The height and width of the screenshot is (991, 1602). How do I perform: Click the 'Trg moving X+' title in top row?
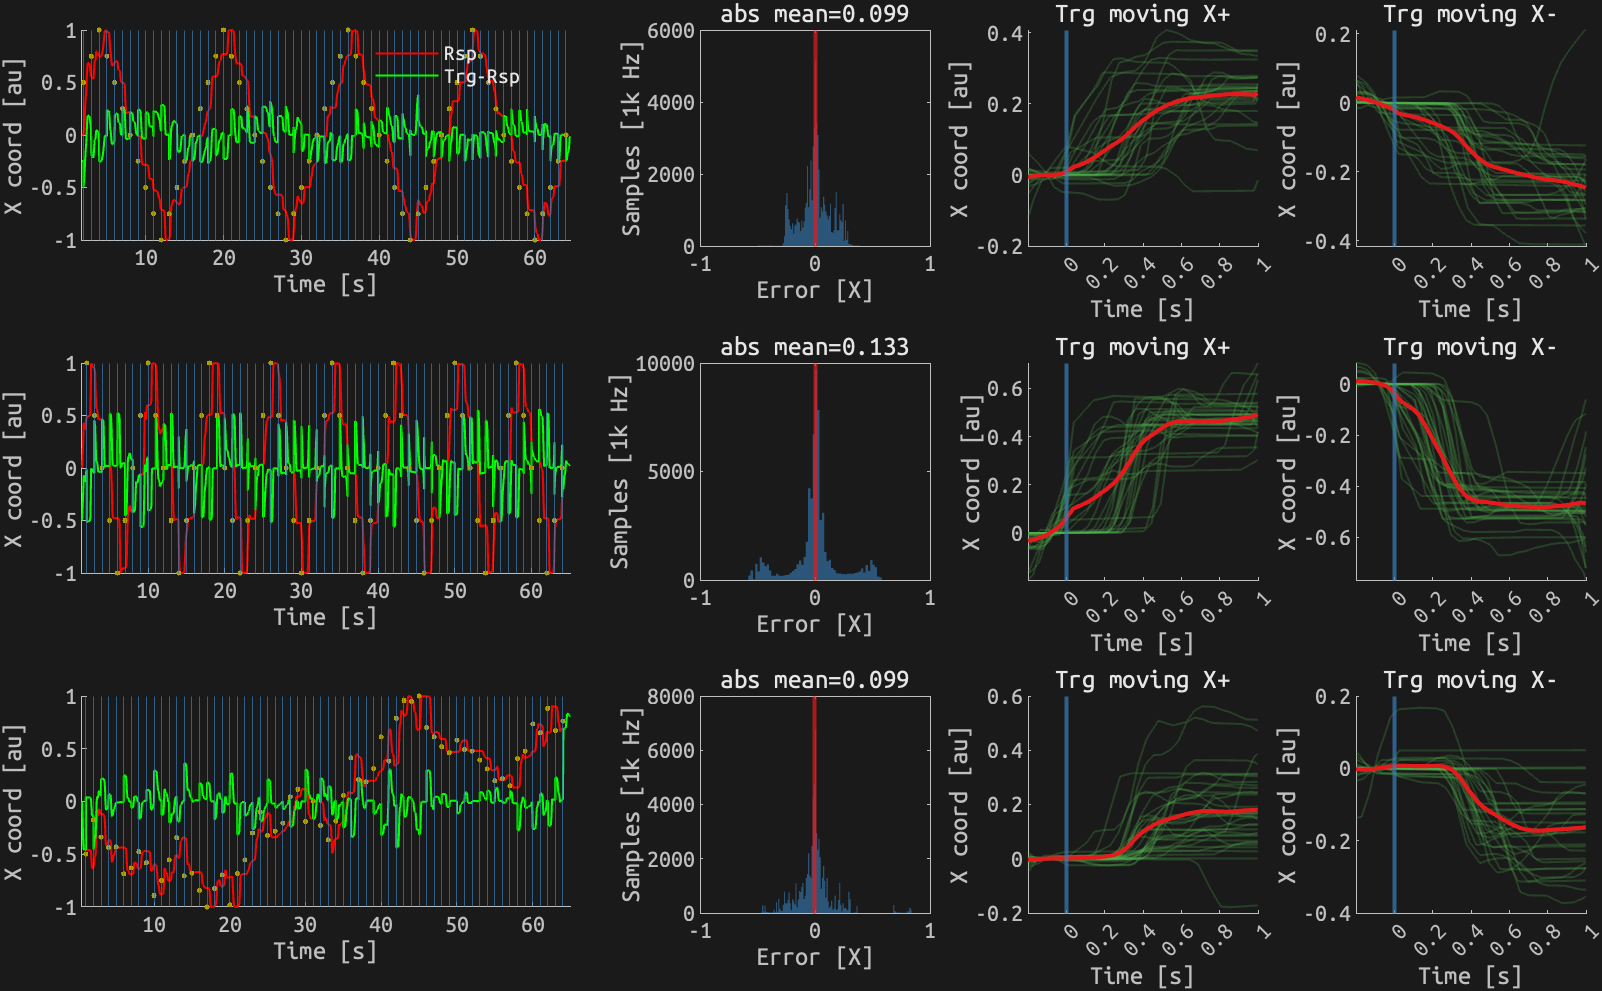(x=1145, y=15)
